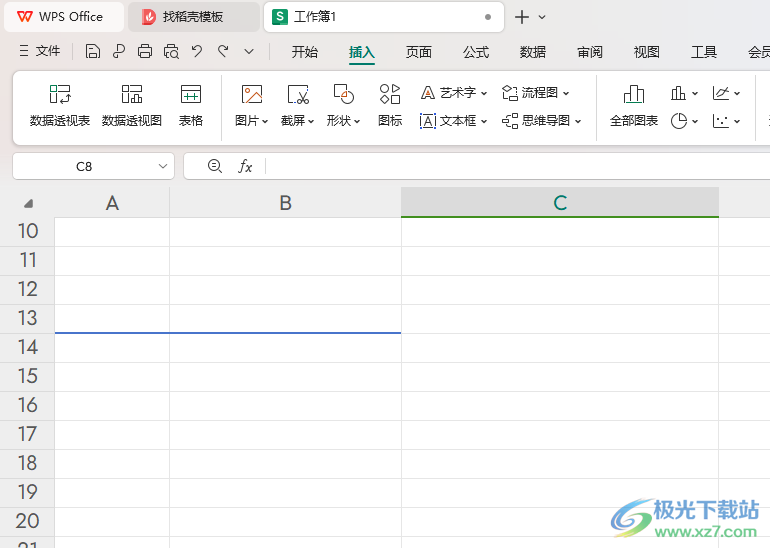
Task: Switch to the 开始 ribbon tab
Action: [x=304, y=52]
